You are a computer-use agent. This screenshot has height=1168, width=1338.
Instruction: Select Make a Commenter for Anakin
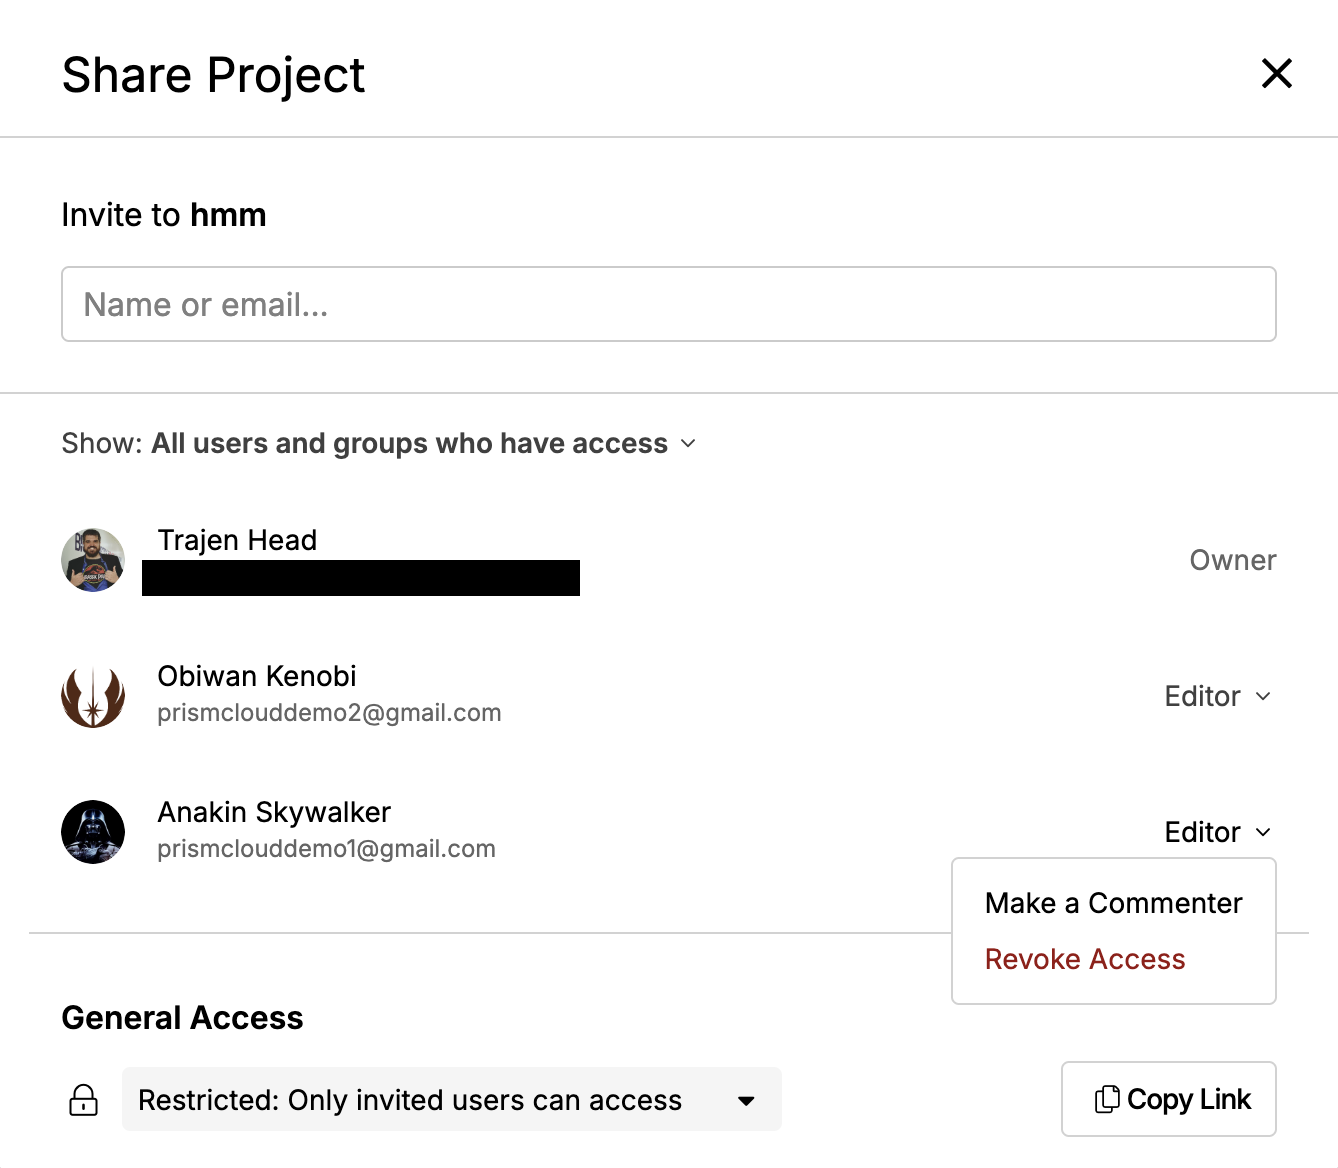tap(1113, 903)
